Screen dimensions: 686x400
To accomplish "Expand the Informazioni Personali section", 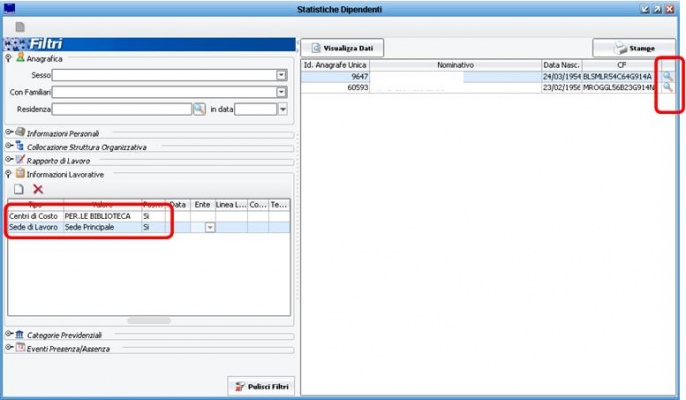I will (x=8, y=132).
